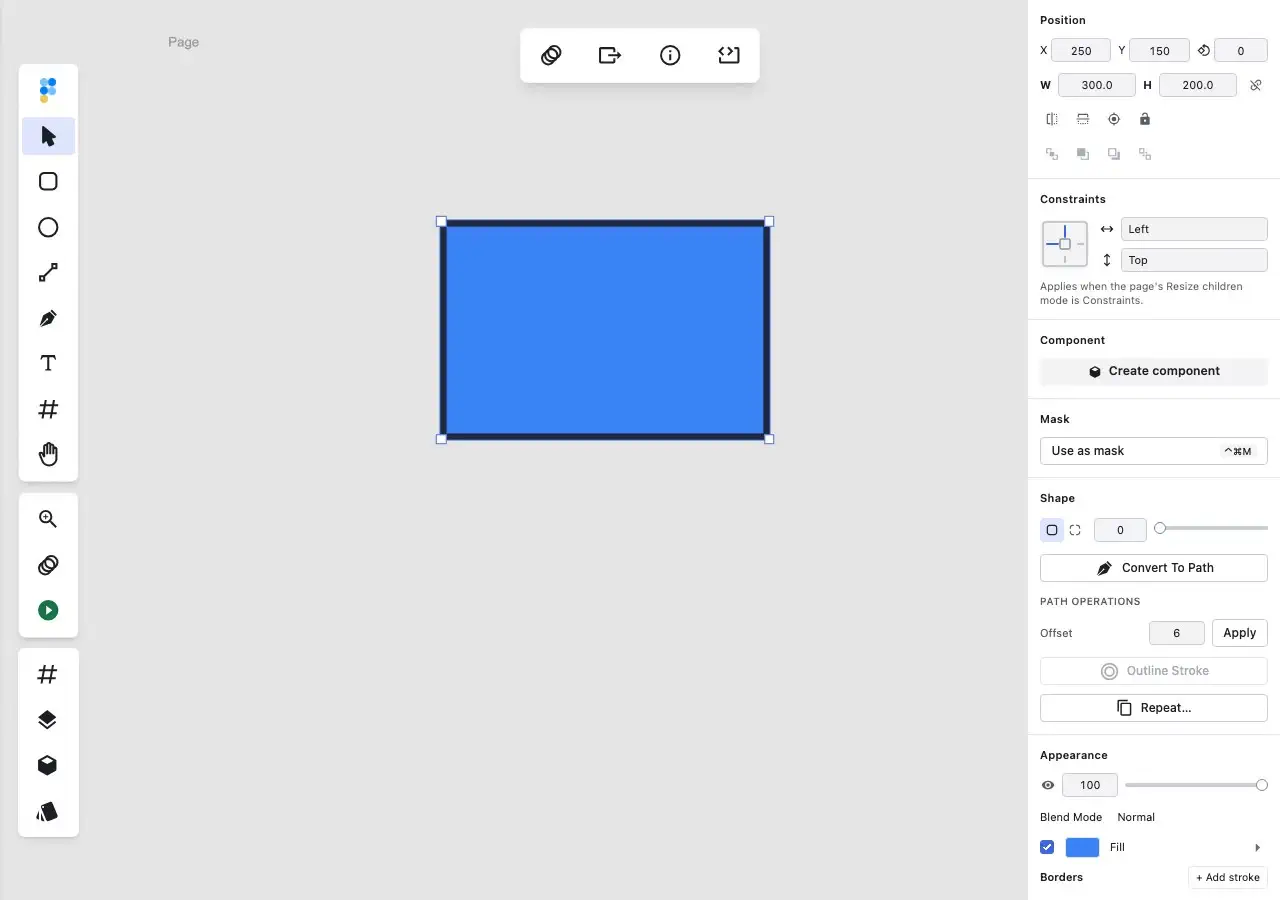This screenshot has height=900, width=1280.
Task: Open the info icon in top toolbar
Action: pos(670,55)
